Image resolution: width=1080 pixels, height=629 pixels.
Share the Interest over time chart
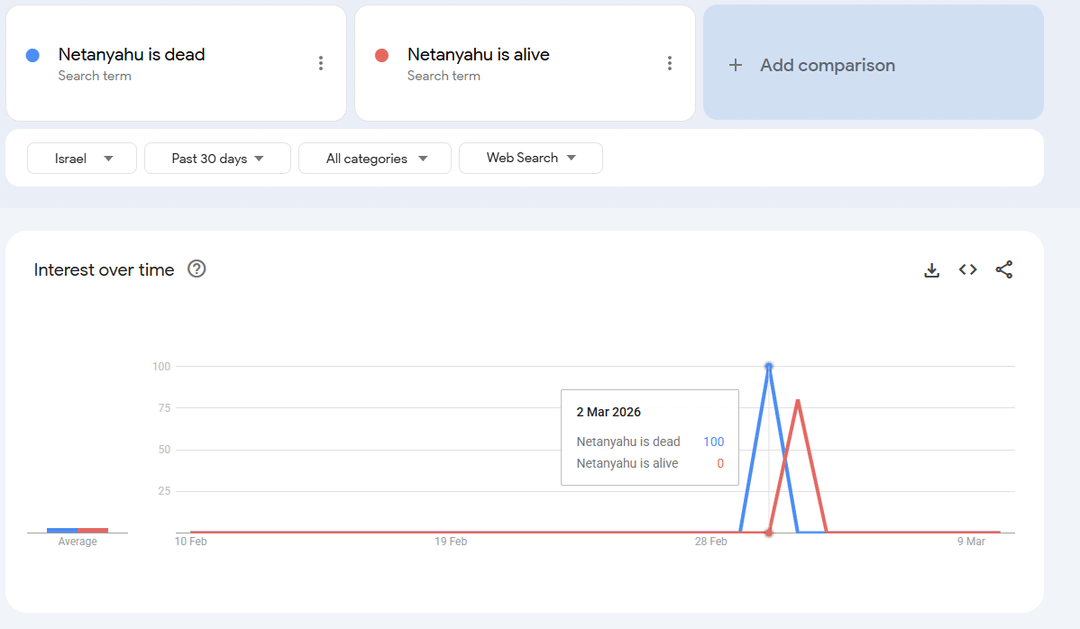tap(1004, 270)
